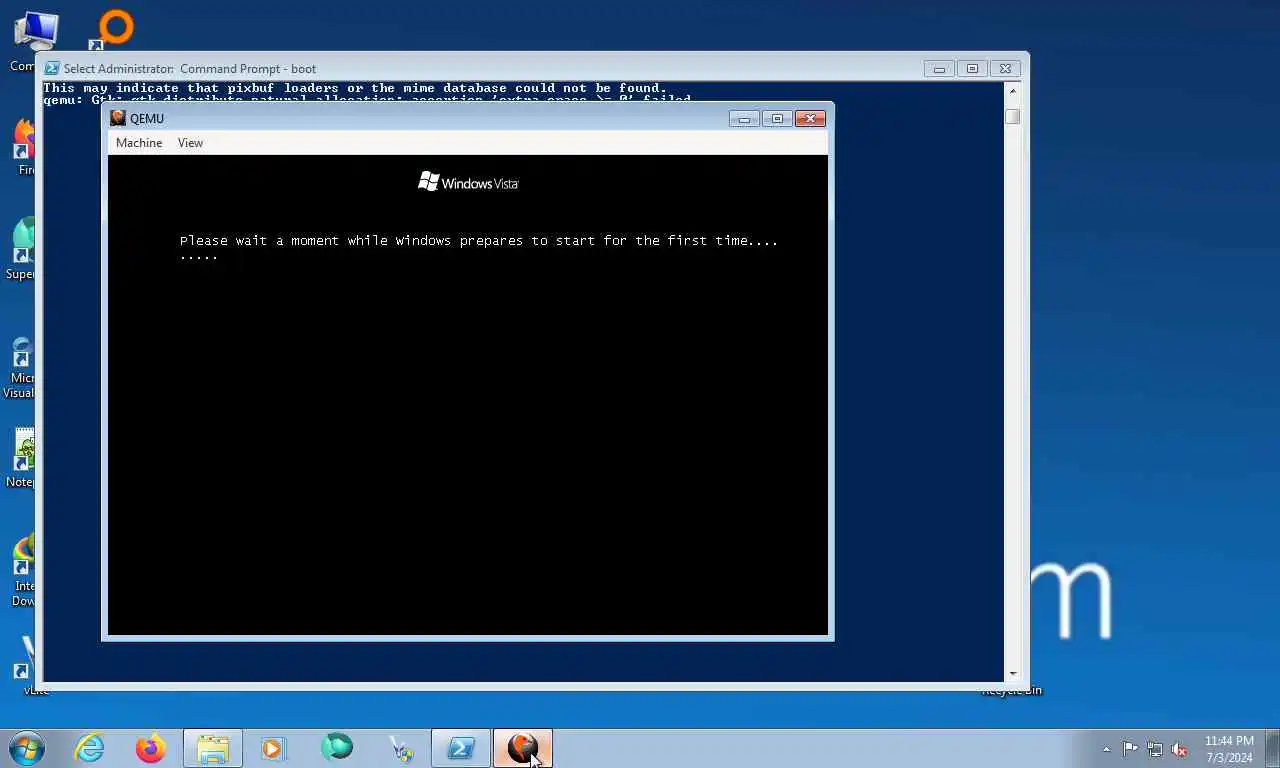1280x768 pixels.
Task: Click the Command Prompt title bar icon
Action: click(x=52, y=69)
